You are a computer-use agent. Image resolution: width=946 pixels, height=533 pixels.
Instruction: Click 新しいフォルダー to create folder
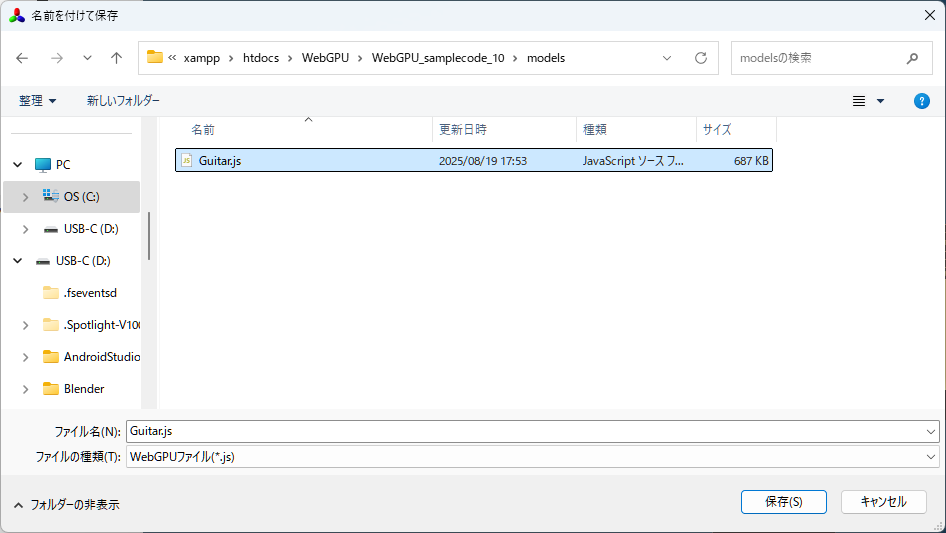[123, 101]
